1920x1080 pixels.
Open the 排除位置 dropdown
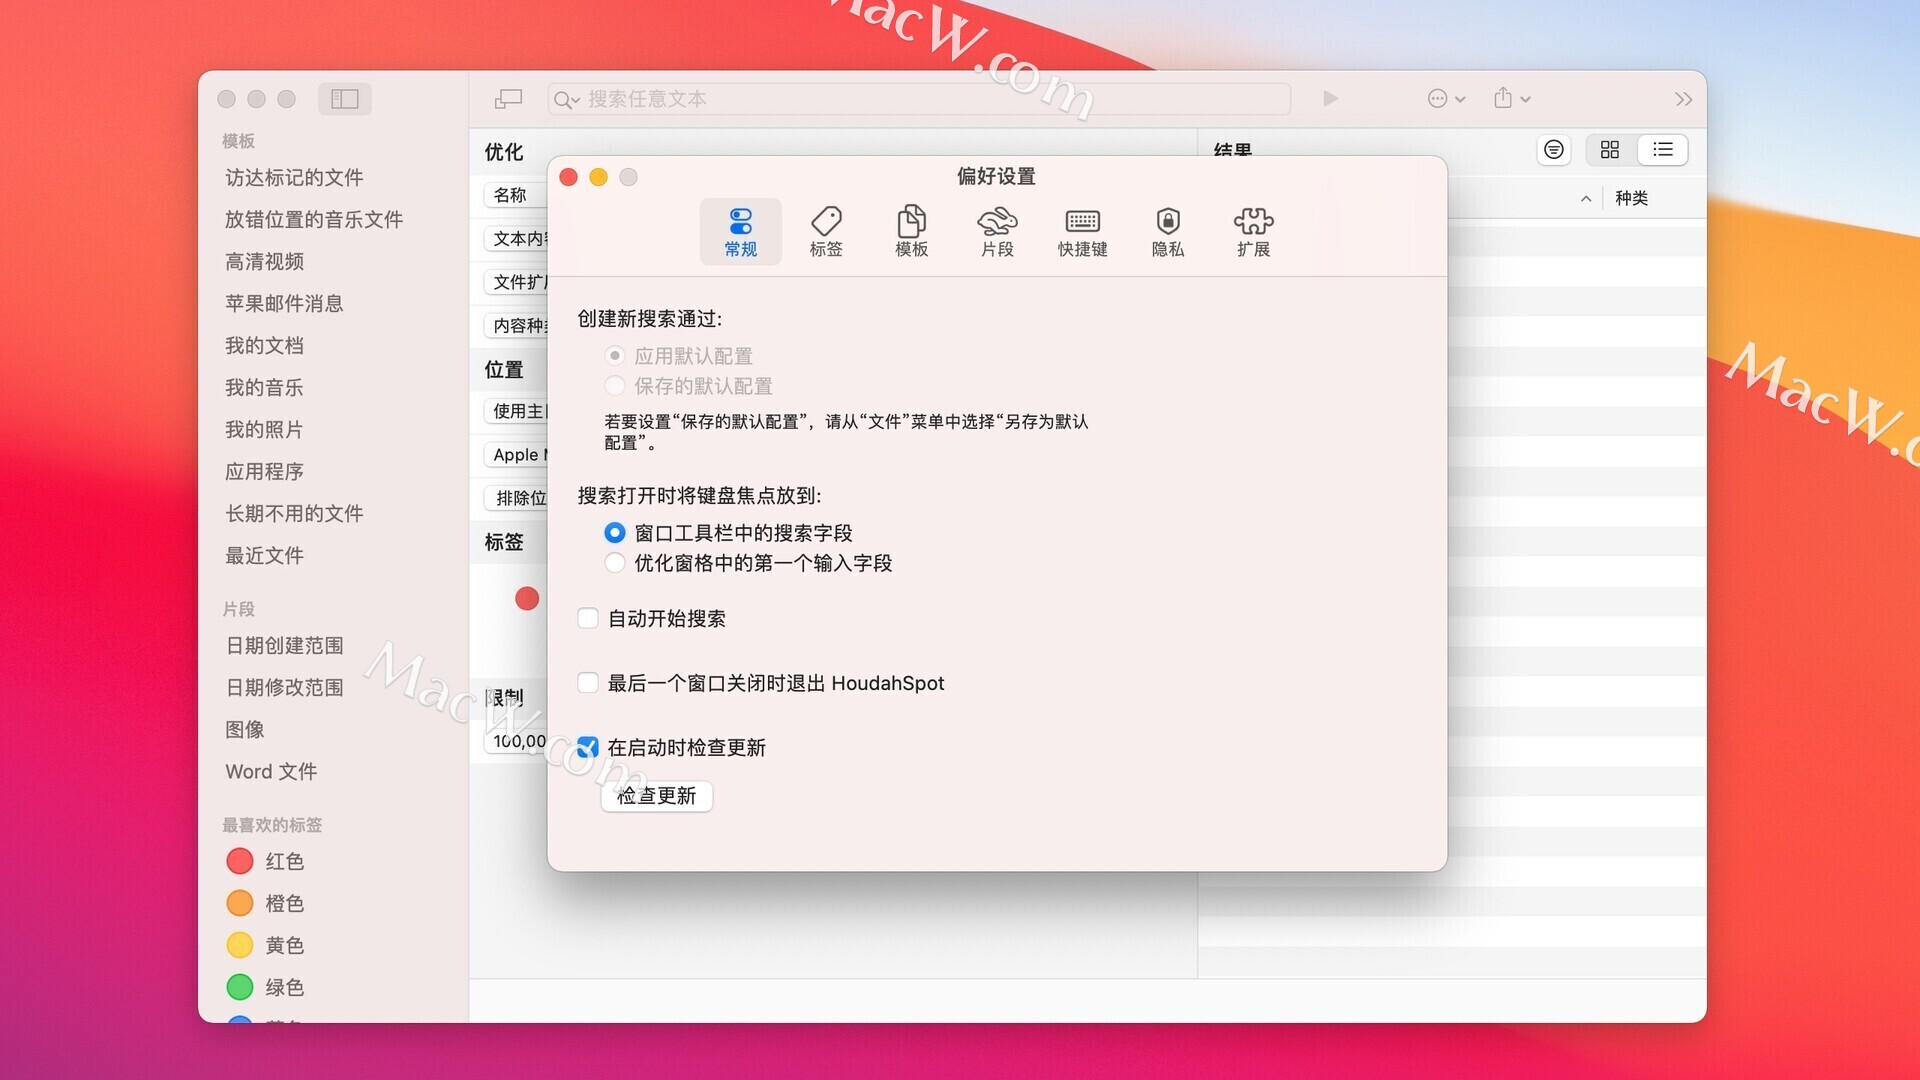point(515,498)
